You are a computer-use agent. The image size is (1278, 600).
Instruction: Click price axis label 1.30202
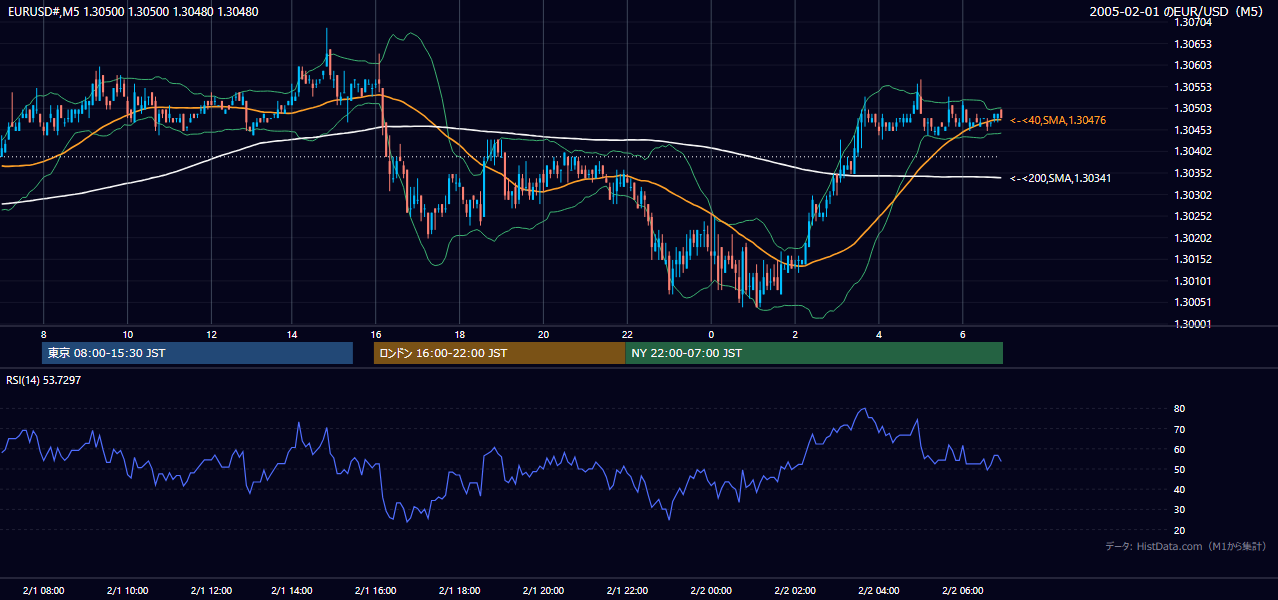pyautogui.click(x=1193, y=238)
